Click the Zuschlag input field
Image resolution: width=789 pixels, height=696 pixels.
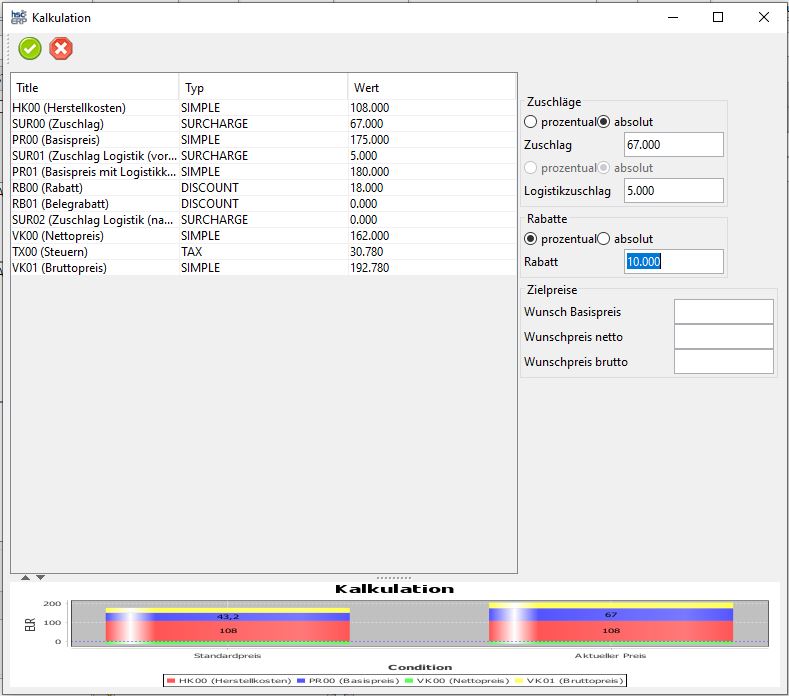673,145
